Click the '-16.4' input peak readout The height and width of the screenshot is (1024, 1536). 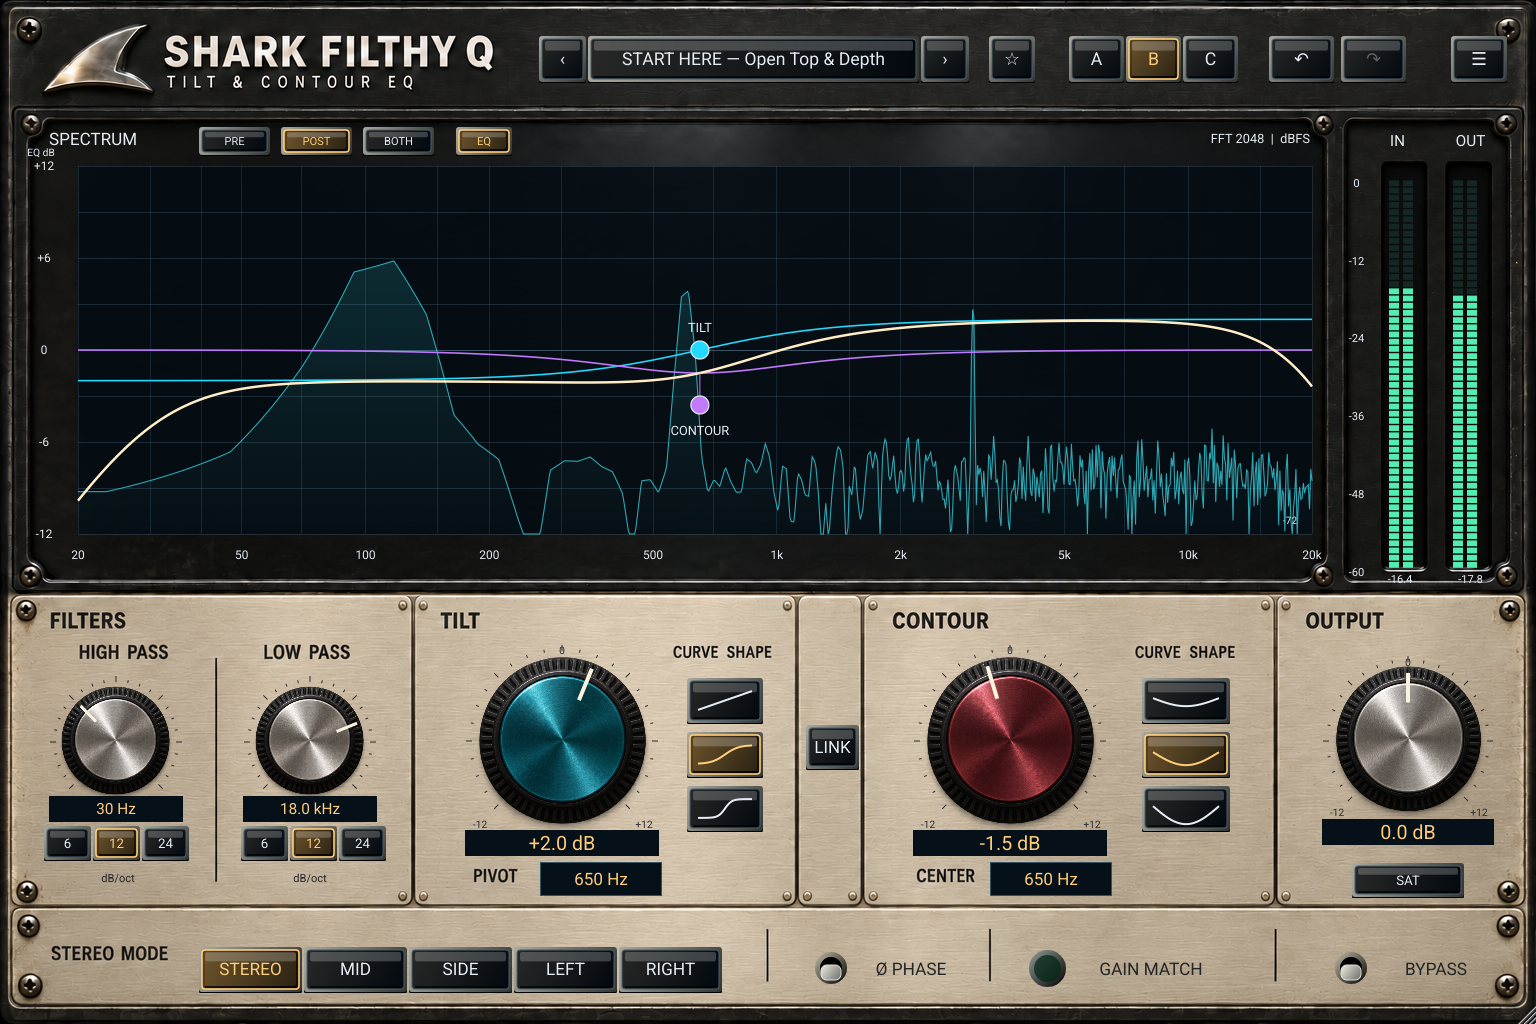1400,579
